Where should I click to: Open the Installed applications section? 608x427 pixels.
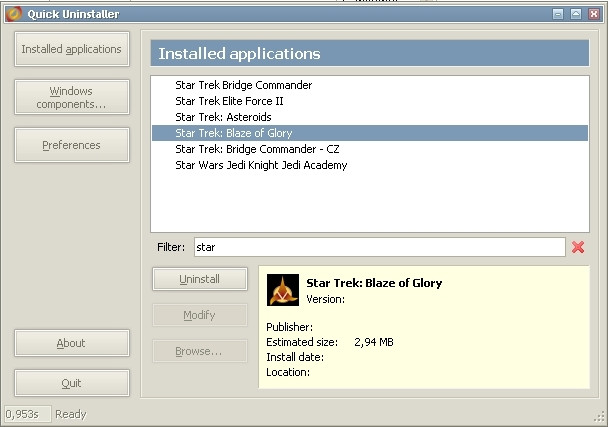72,49
